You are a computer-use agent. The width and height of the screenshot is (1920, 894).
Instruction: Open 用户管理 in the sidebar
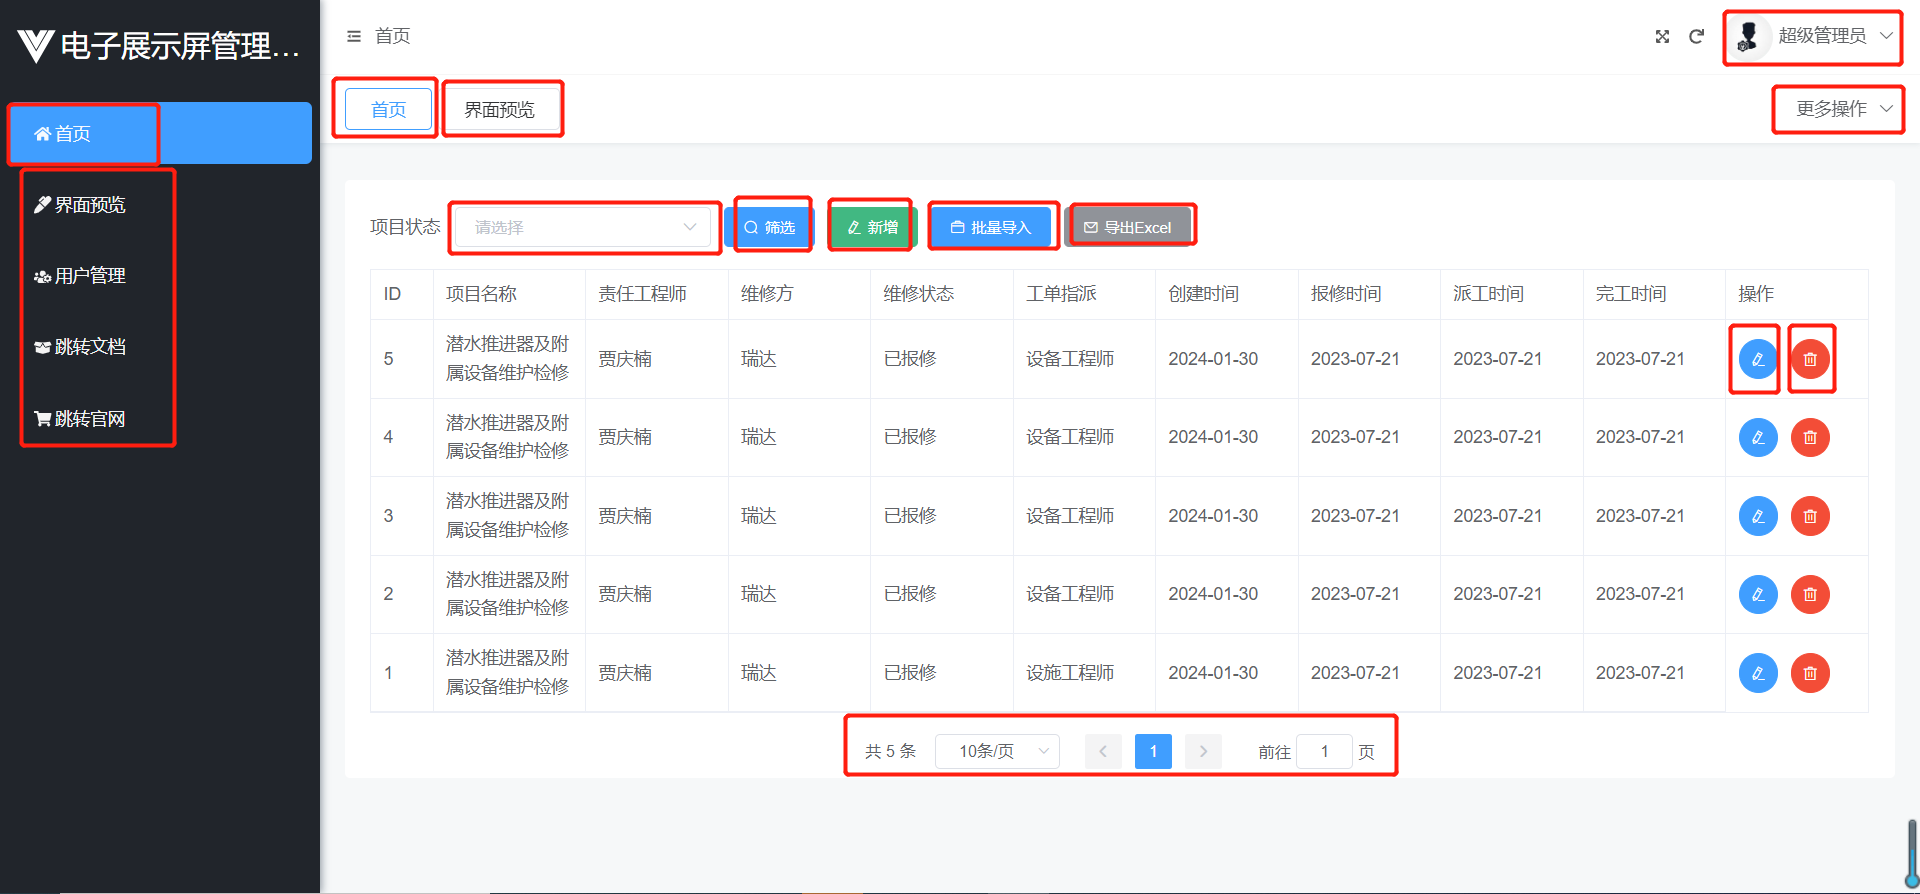click(x=90, y=276)
